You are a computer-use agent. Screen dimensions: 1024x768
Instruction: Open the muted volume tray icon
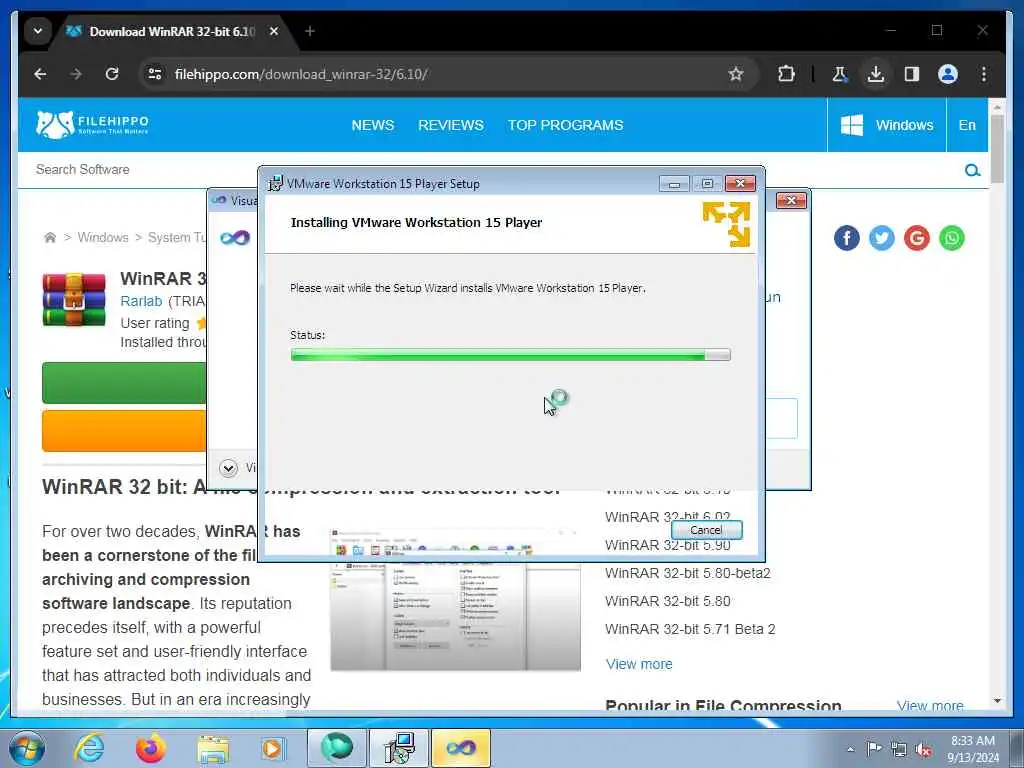pyautogui.click(x=923, y=750)
